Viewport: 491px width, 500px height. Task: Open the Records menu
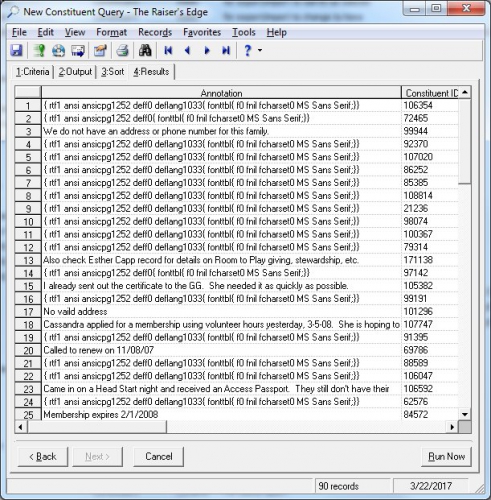[155, 32]
